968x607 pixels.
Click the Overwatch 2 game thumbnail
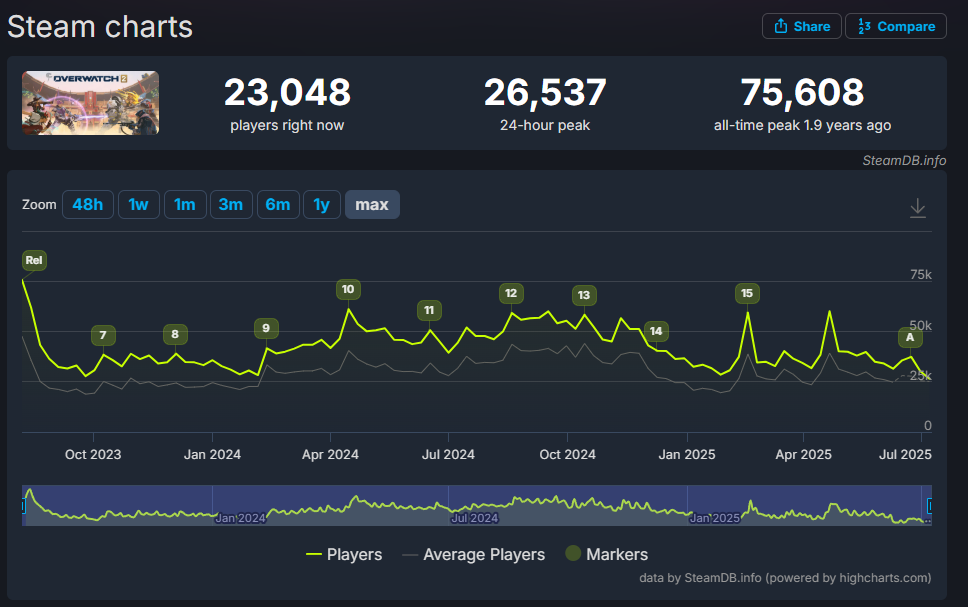tap(91, 103)
